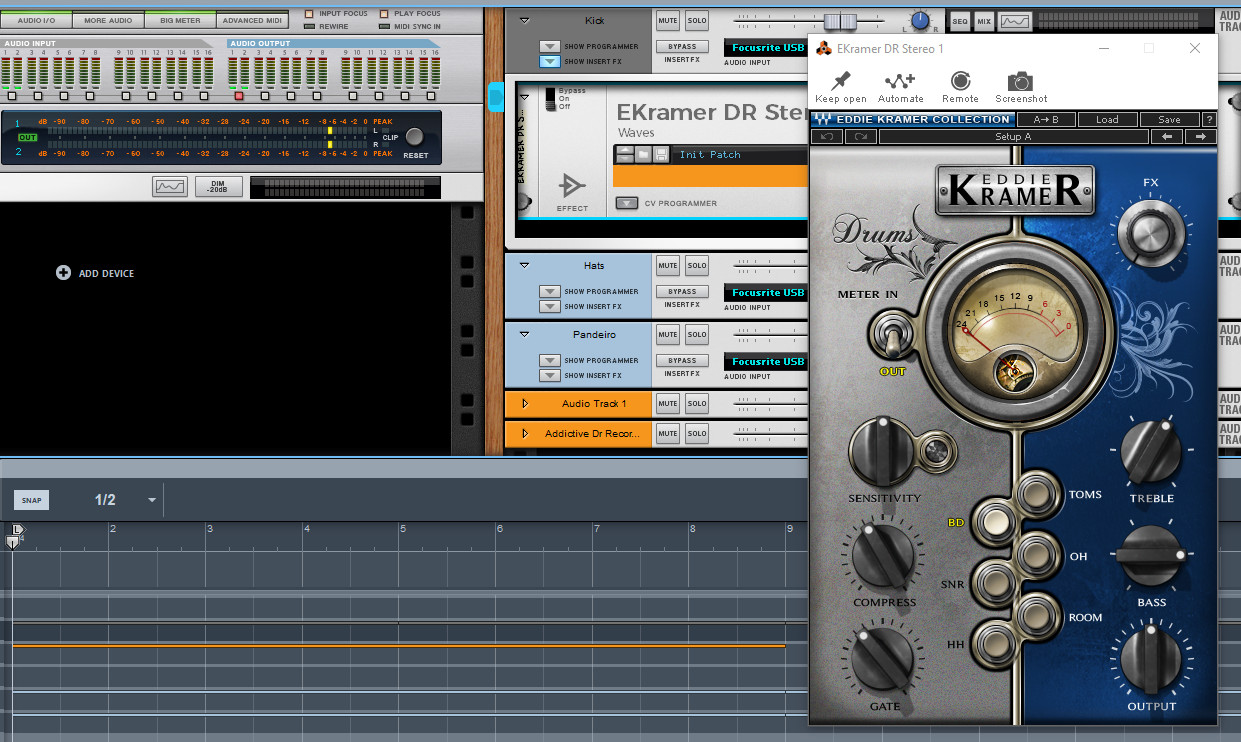Solo the Addictive Dr Recor... track
Image resolution: width=1241 pixels, height=742 pixels.
[697, 433]
